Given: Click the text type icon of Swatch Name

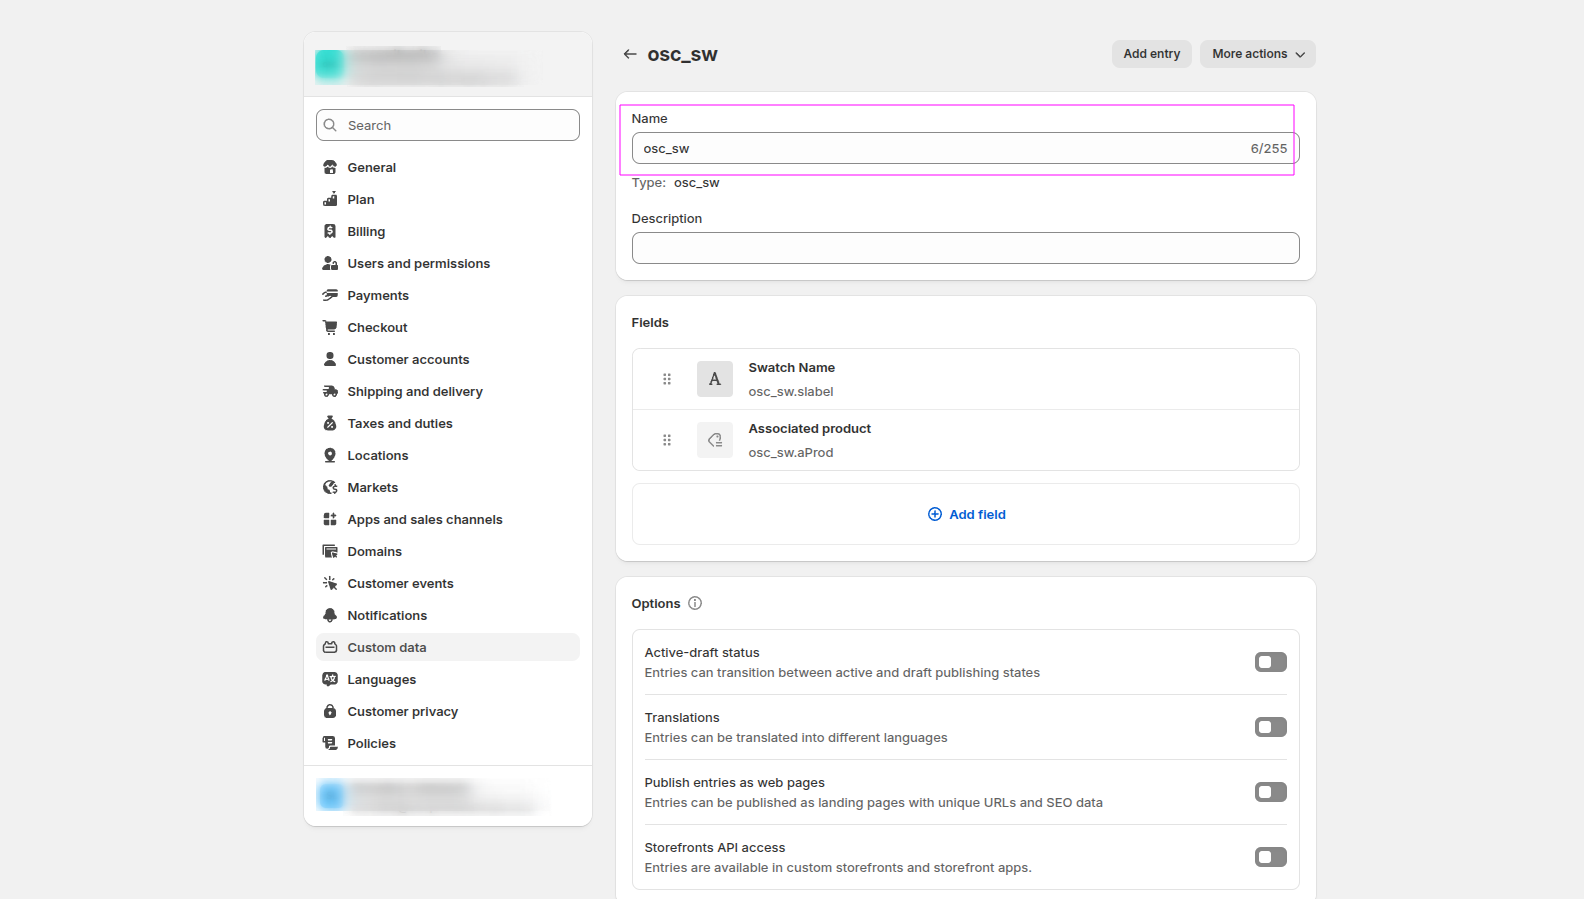Looking at the screenshot, I should [x=715, y=379].
